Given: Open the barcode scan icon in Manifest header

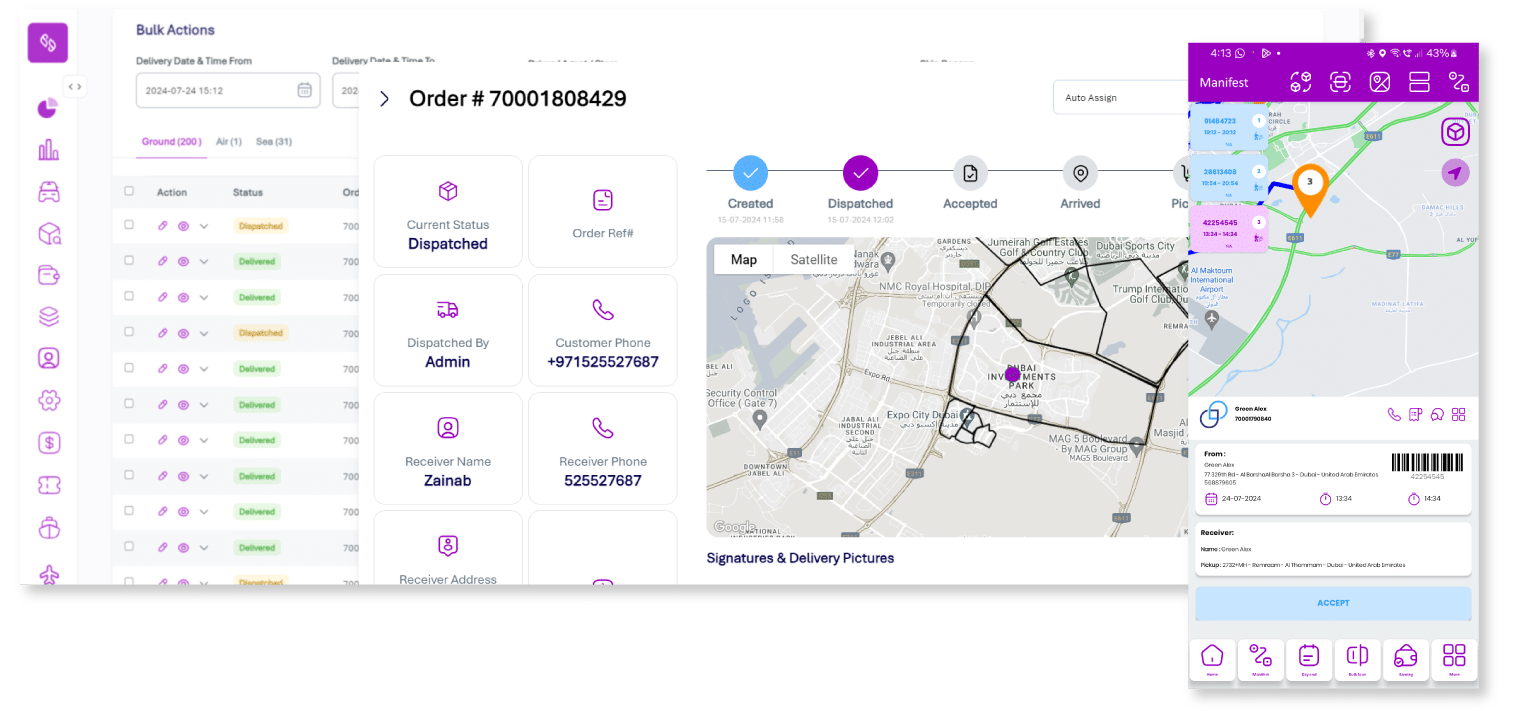Looking at the screenshot, I should pos(1340,83).
